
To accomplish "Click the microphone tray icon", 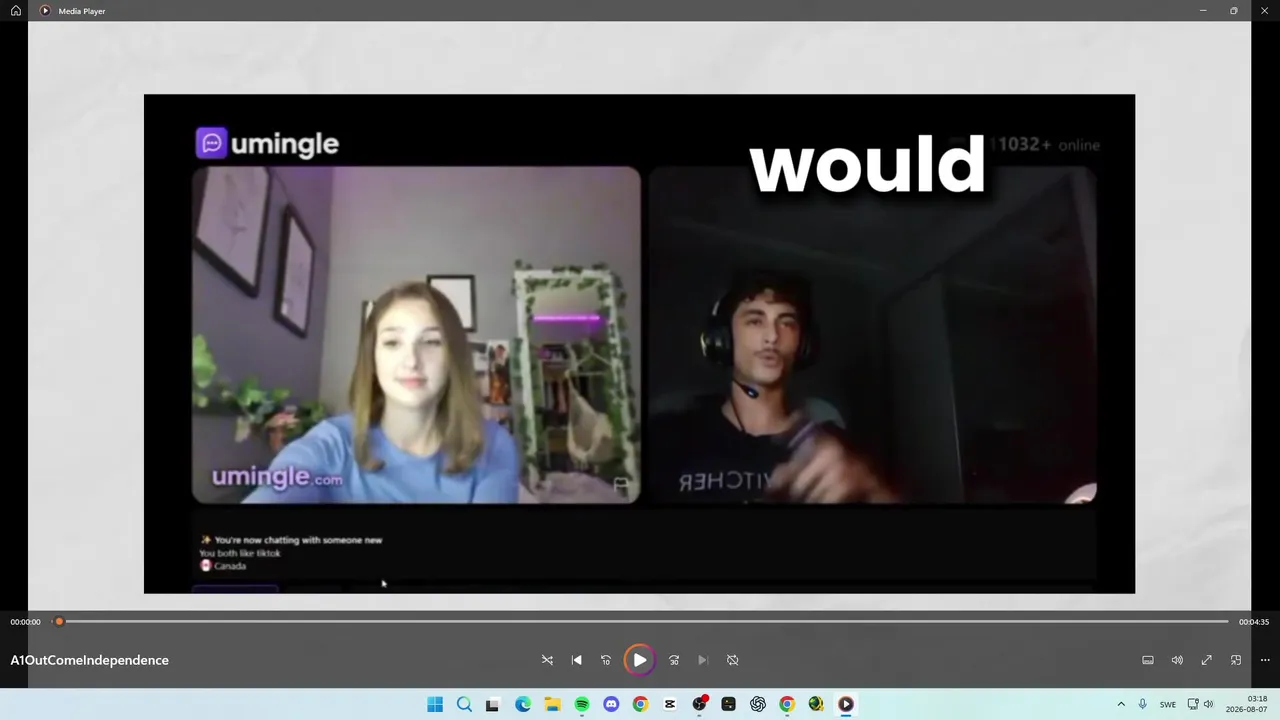I will [1143, 704].
